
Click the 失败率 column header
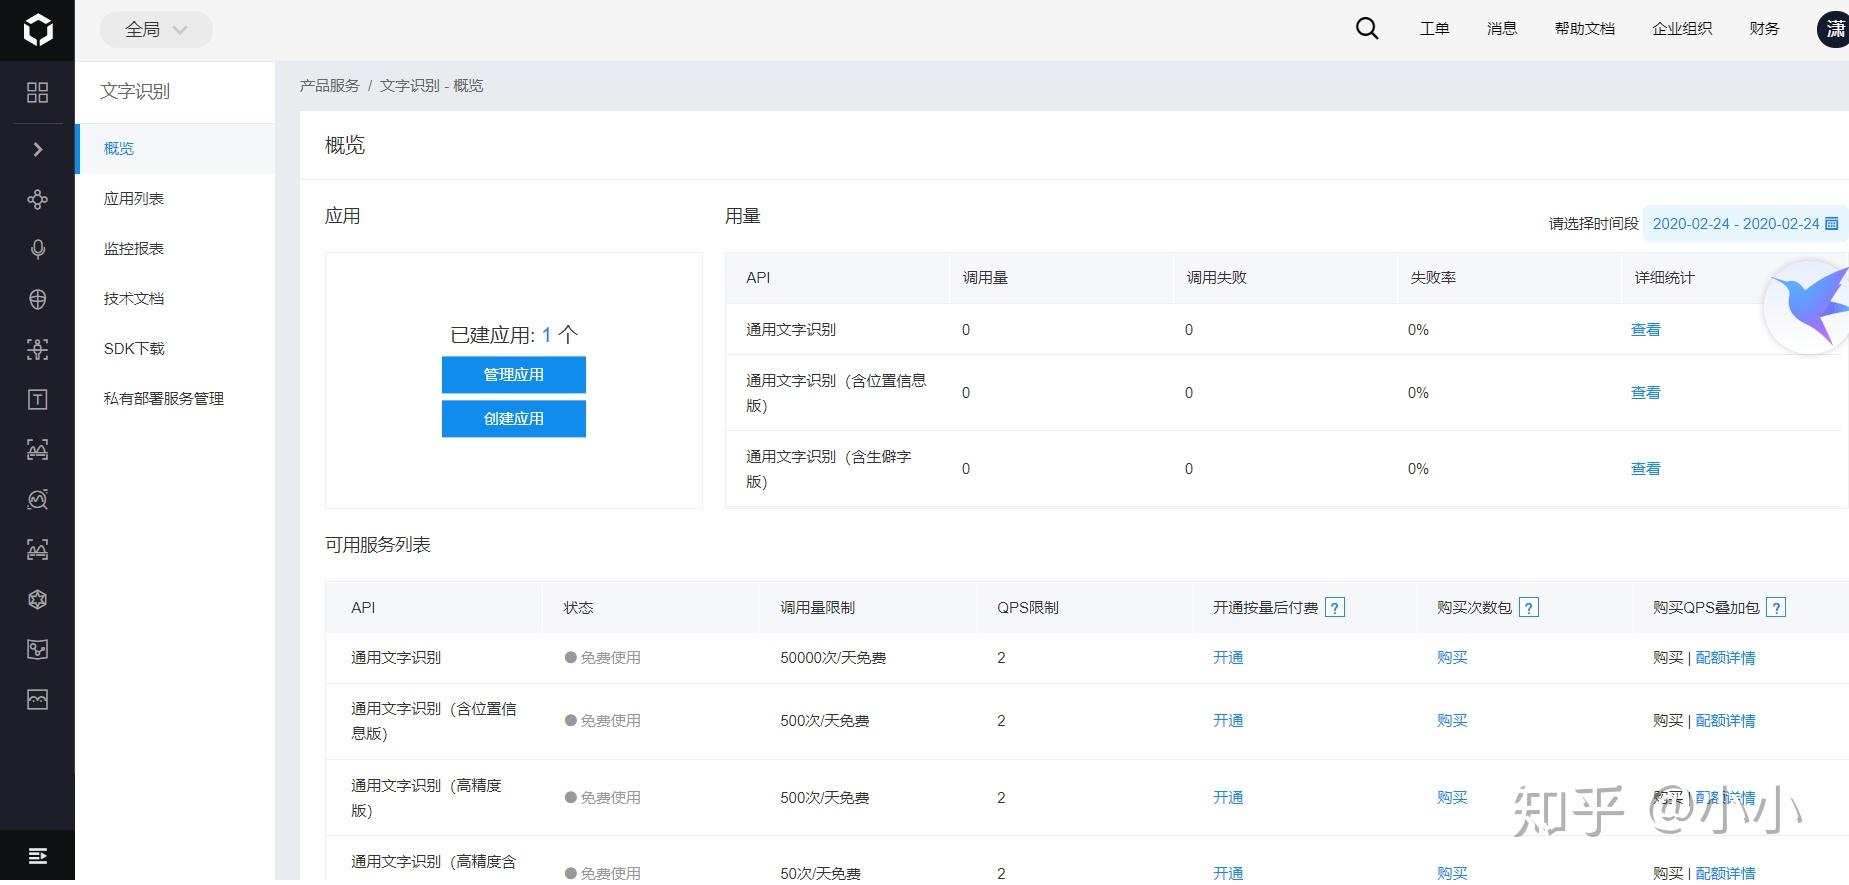point(1433,278)
